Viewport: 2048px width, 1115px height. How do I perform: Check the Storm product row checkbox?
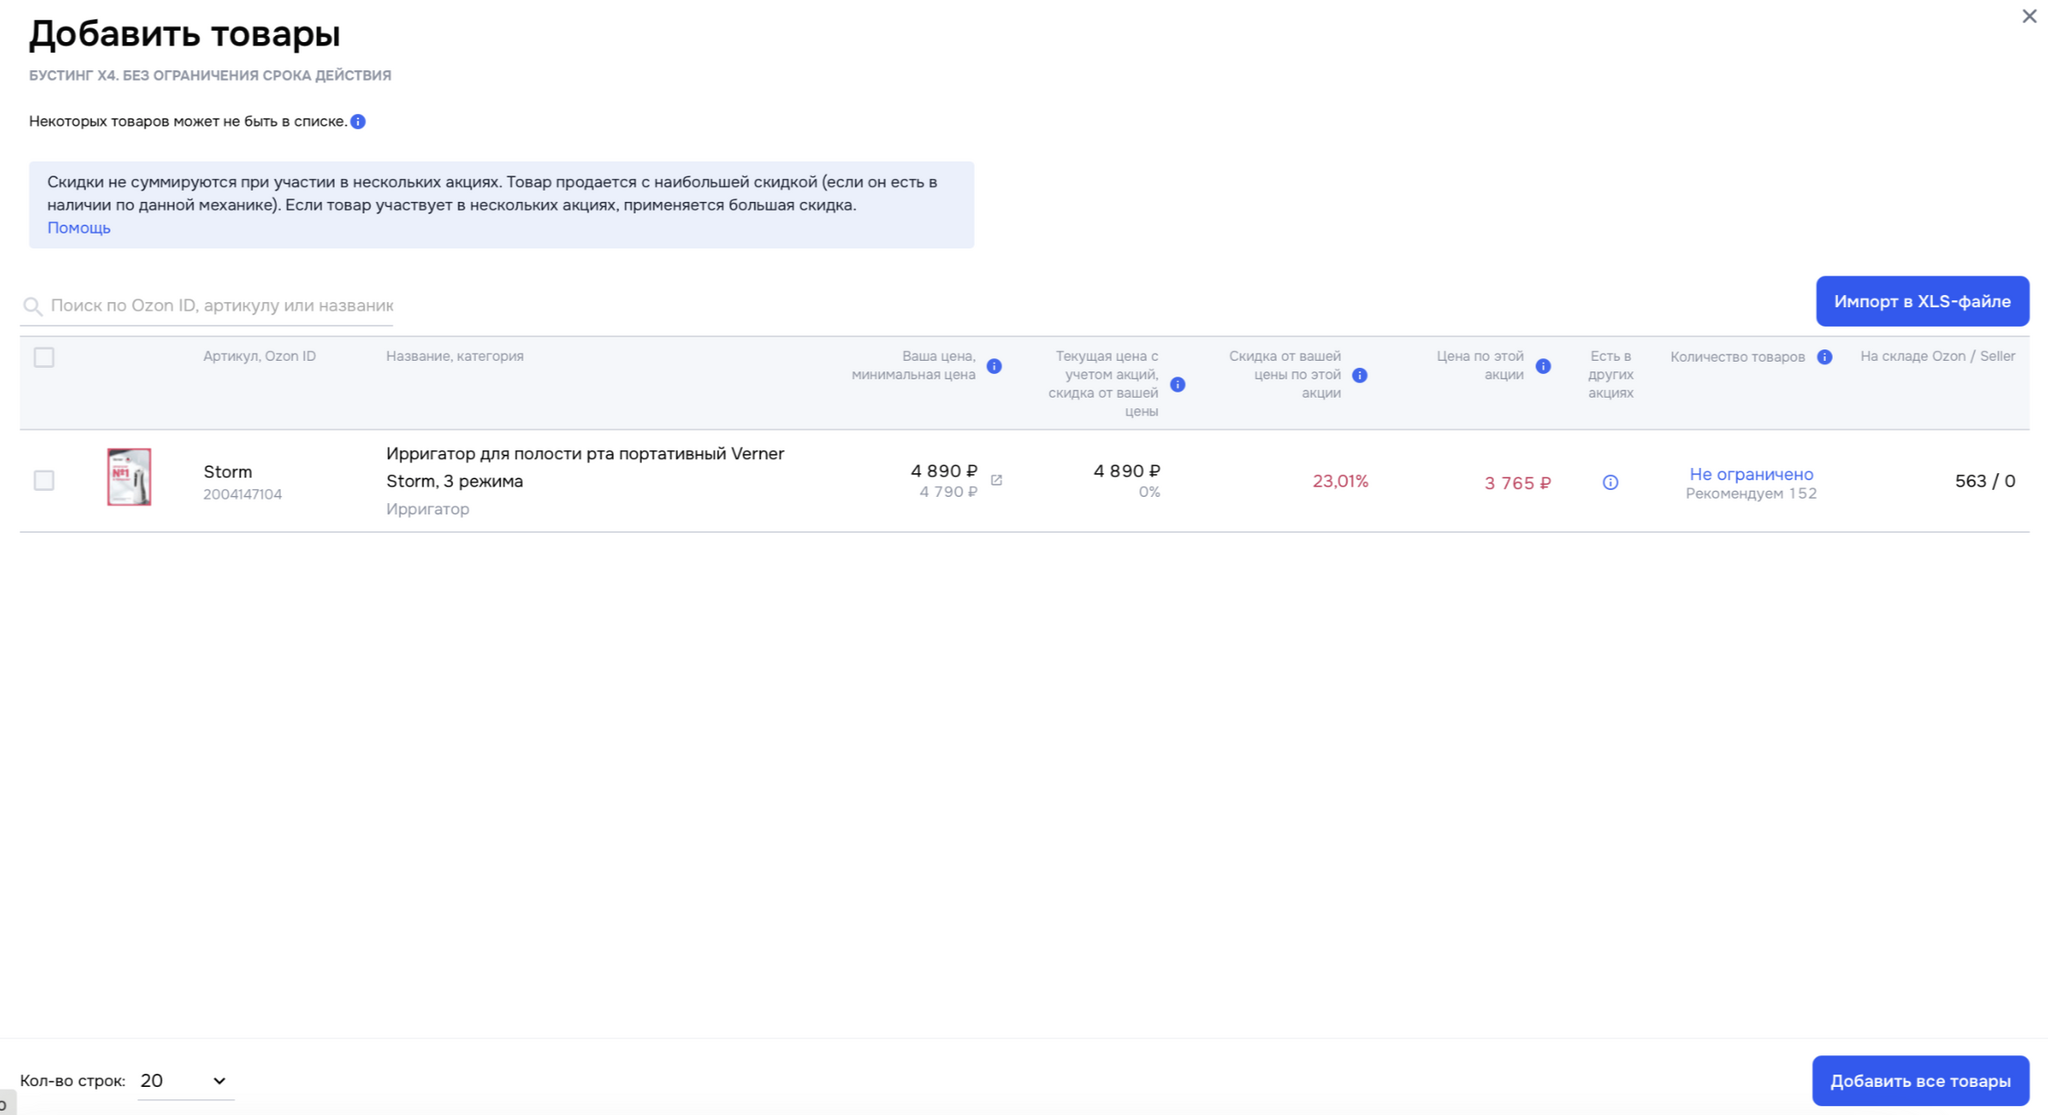point(44,481)
